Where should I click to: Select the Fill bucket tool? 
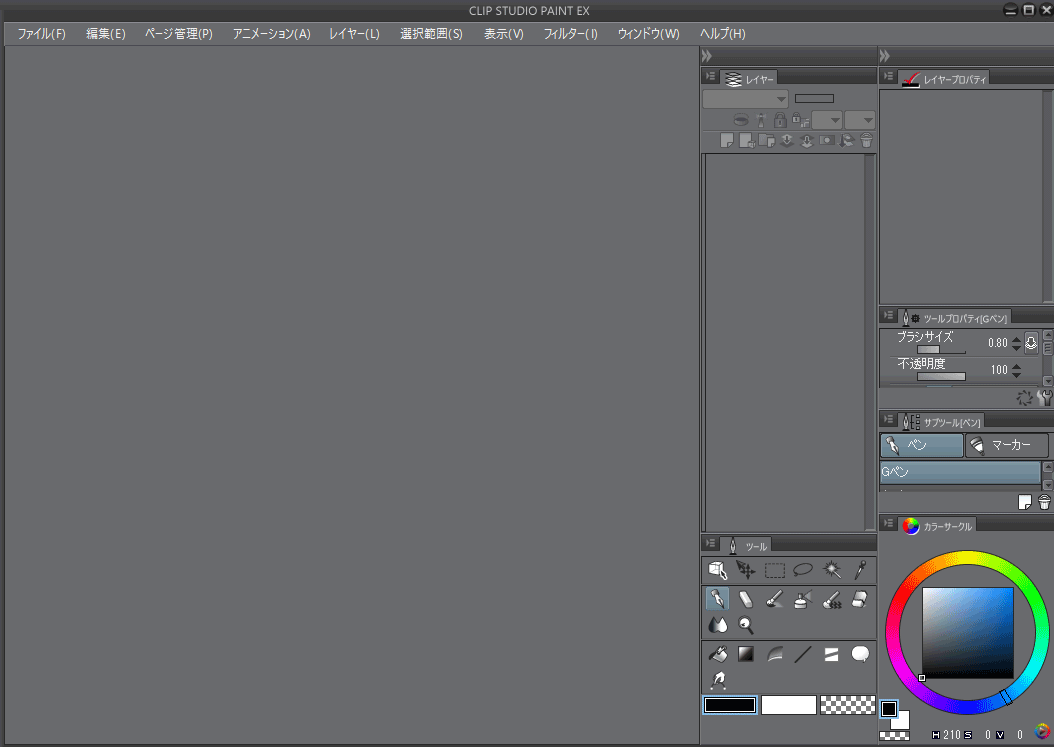pos(717,655)
